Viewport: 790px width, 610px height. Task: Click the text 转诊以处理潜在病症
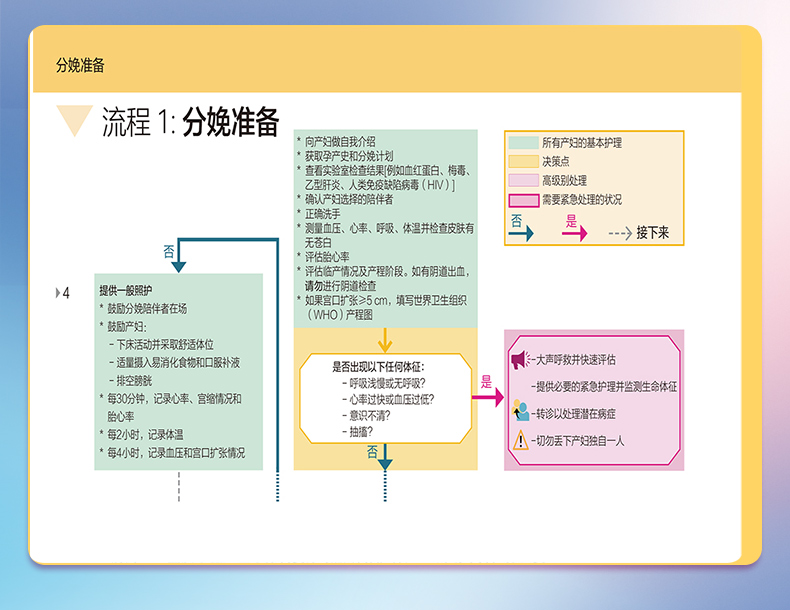[575, 414]
